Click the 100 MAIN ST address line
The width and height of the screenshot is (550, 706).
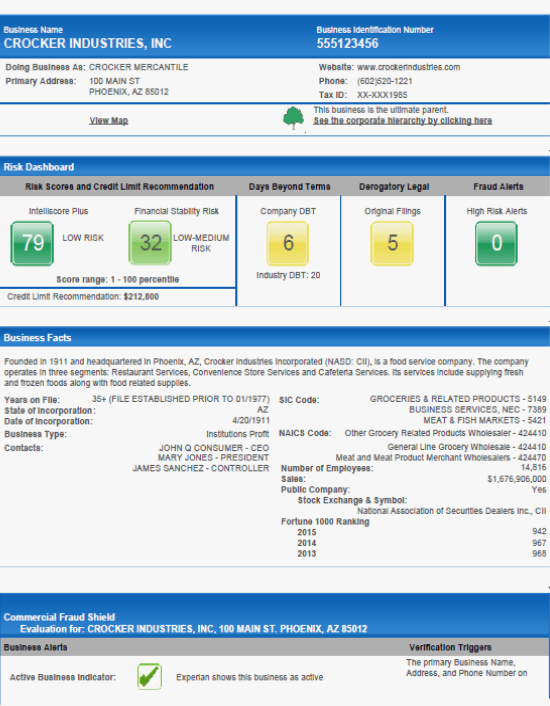coord(114,81)
